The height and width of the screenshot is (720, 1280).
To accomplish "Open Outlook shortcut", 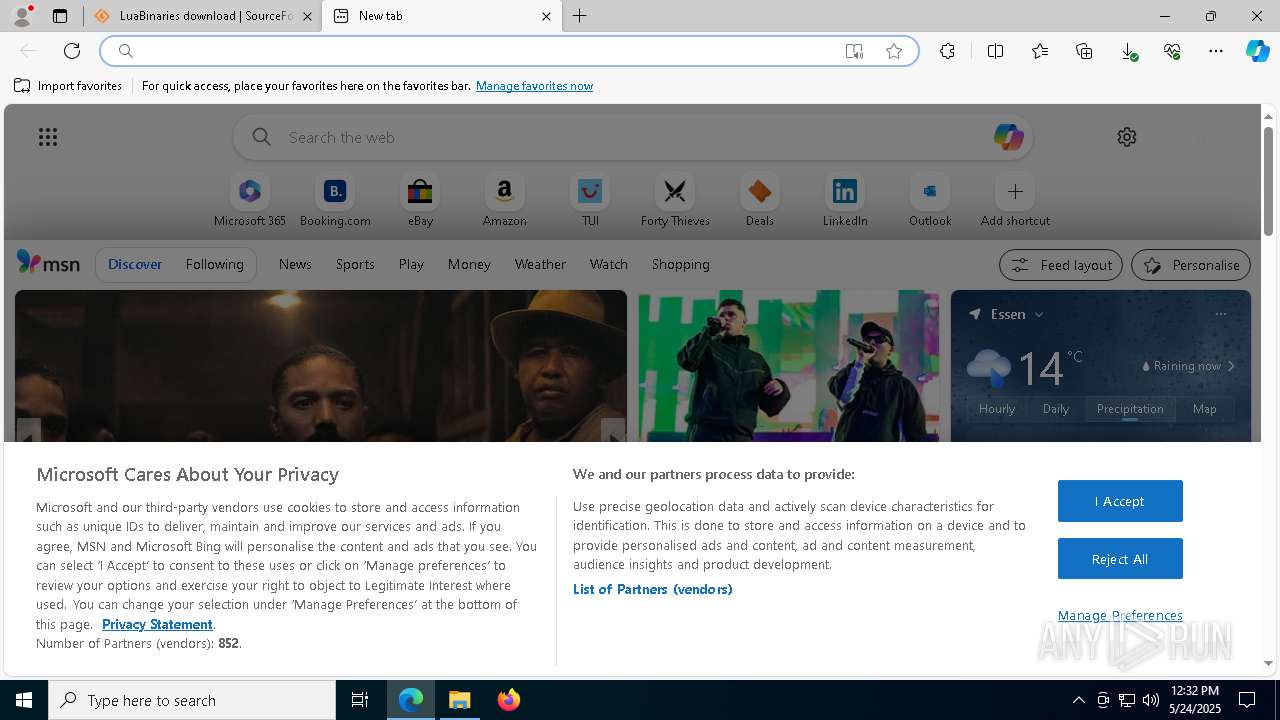I will (930, 201).
